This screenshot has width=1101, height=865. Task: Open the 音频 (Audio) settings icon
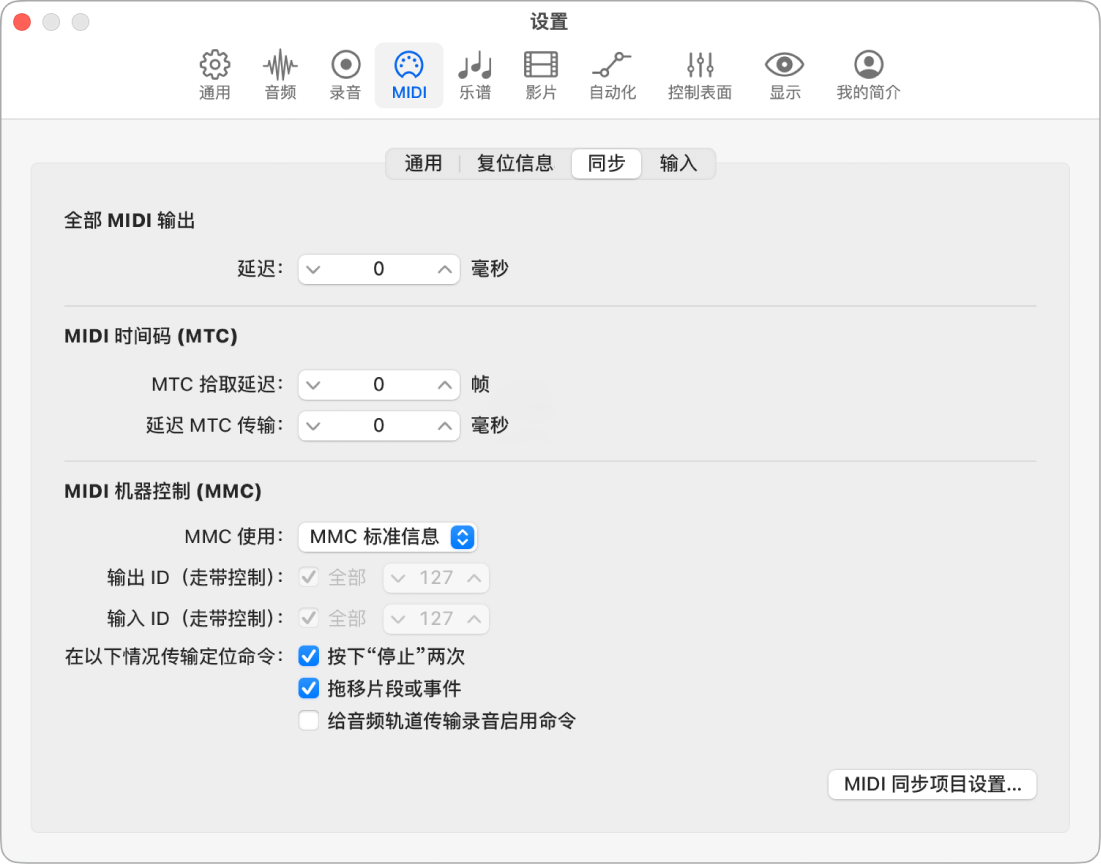(x=279, y=75)
